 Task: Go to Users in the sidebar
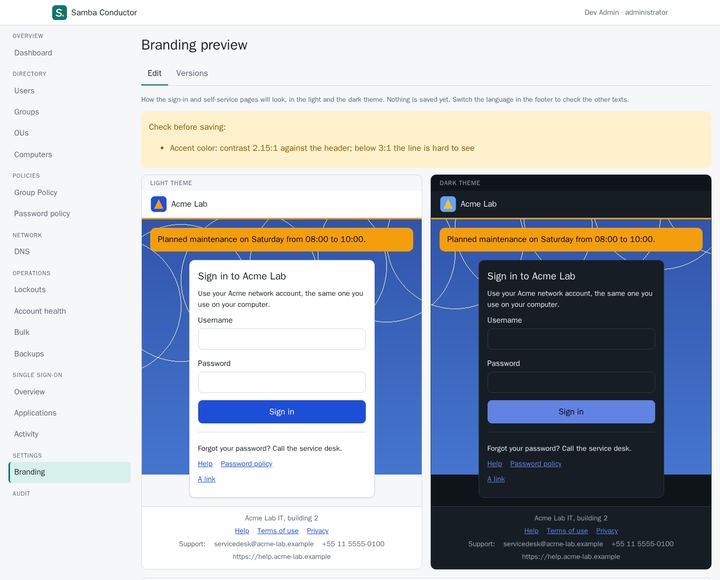[x=24, y=91]
